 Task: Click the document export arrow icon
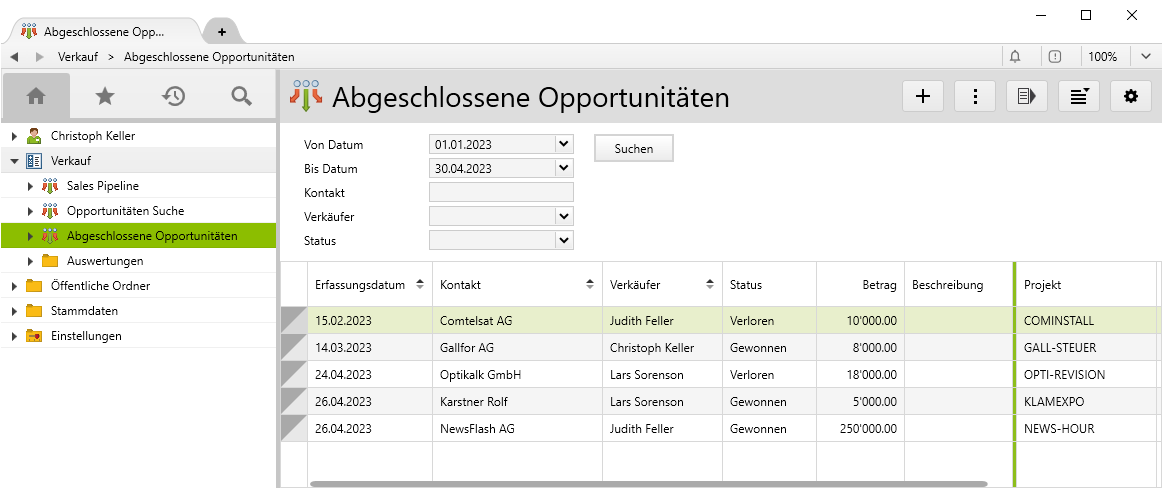[x=1027, y=96]
